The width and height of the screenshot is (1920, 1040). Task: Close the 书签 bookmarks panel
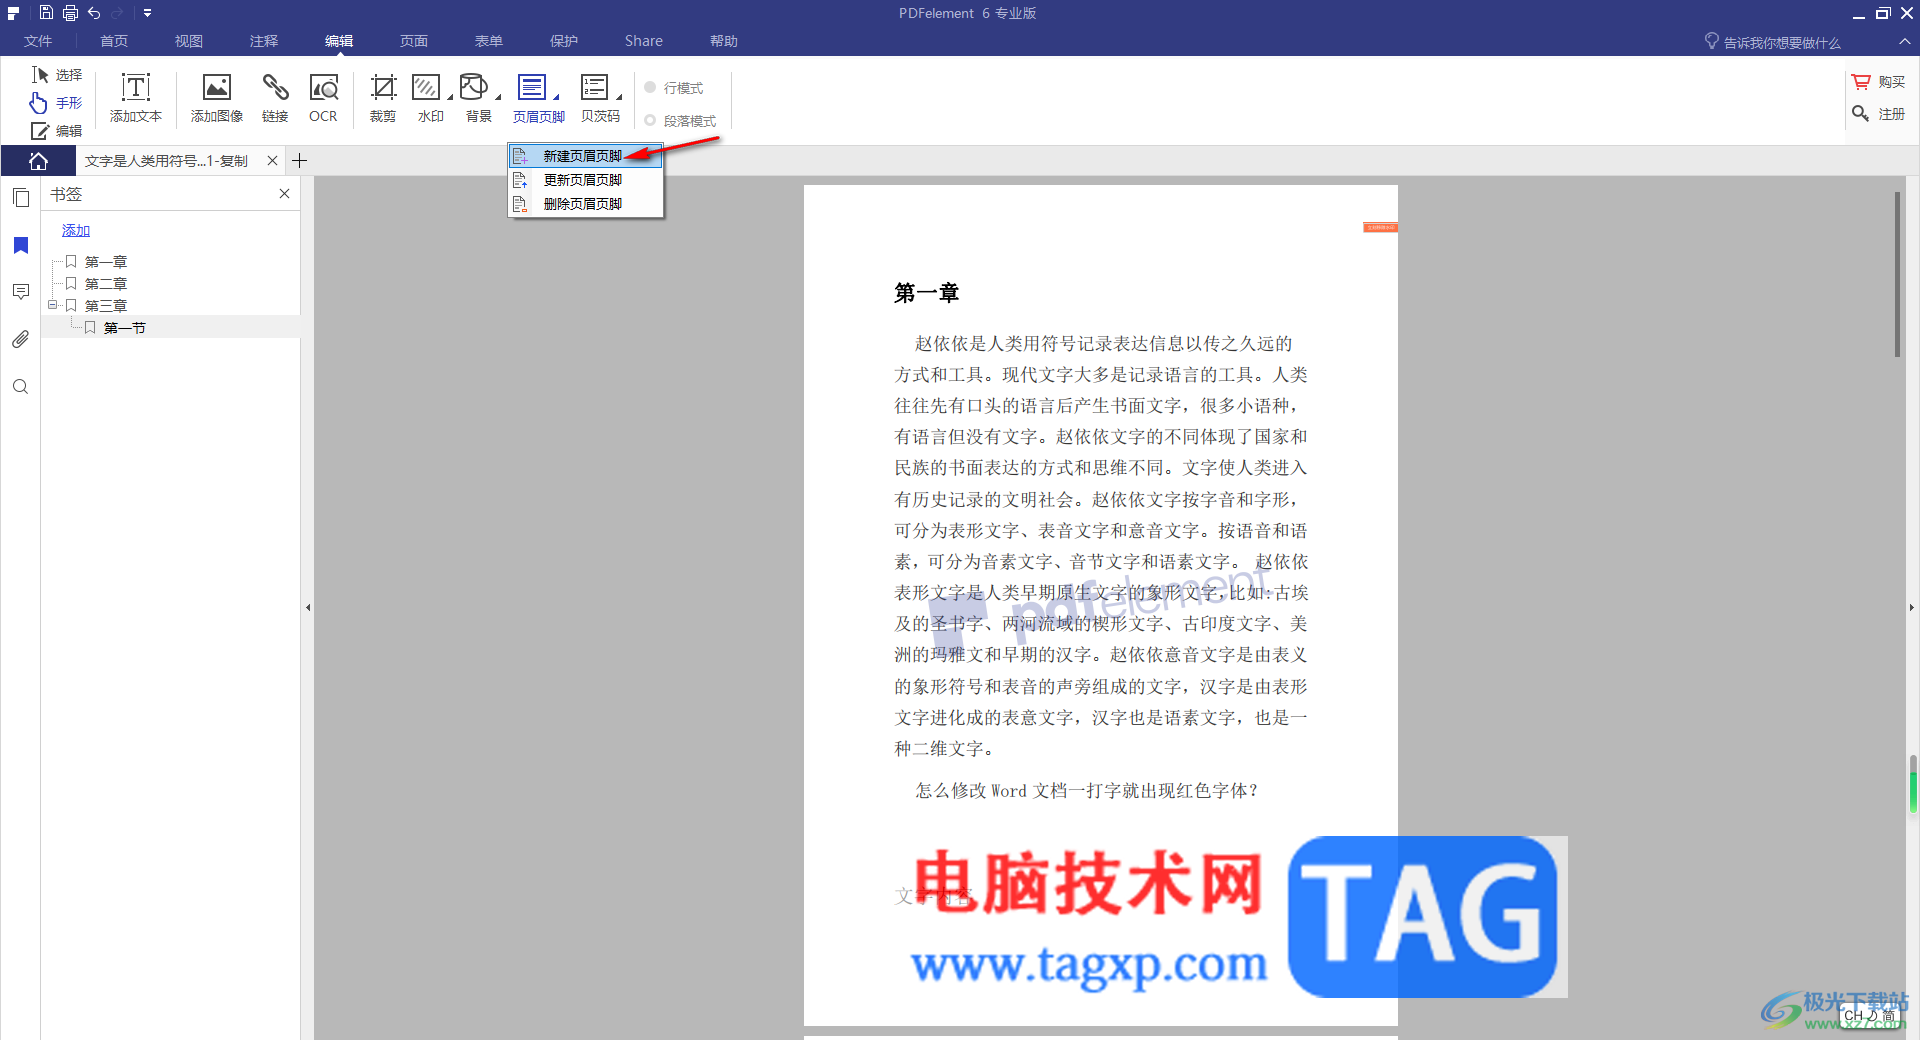[284, 194]
